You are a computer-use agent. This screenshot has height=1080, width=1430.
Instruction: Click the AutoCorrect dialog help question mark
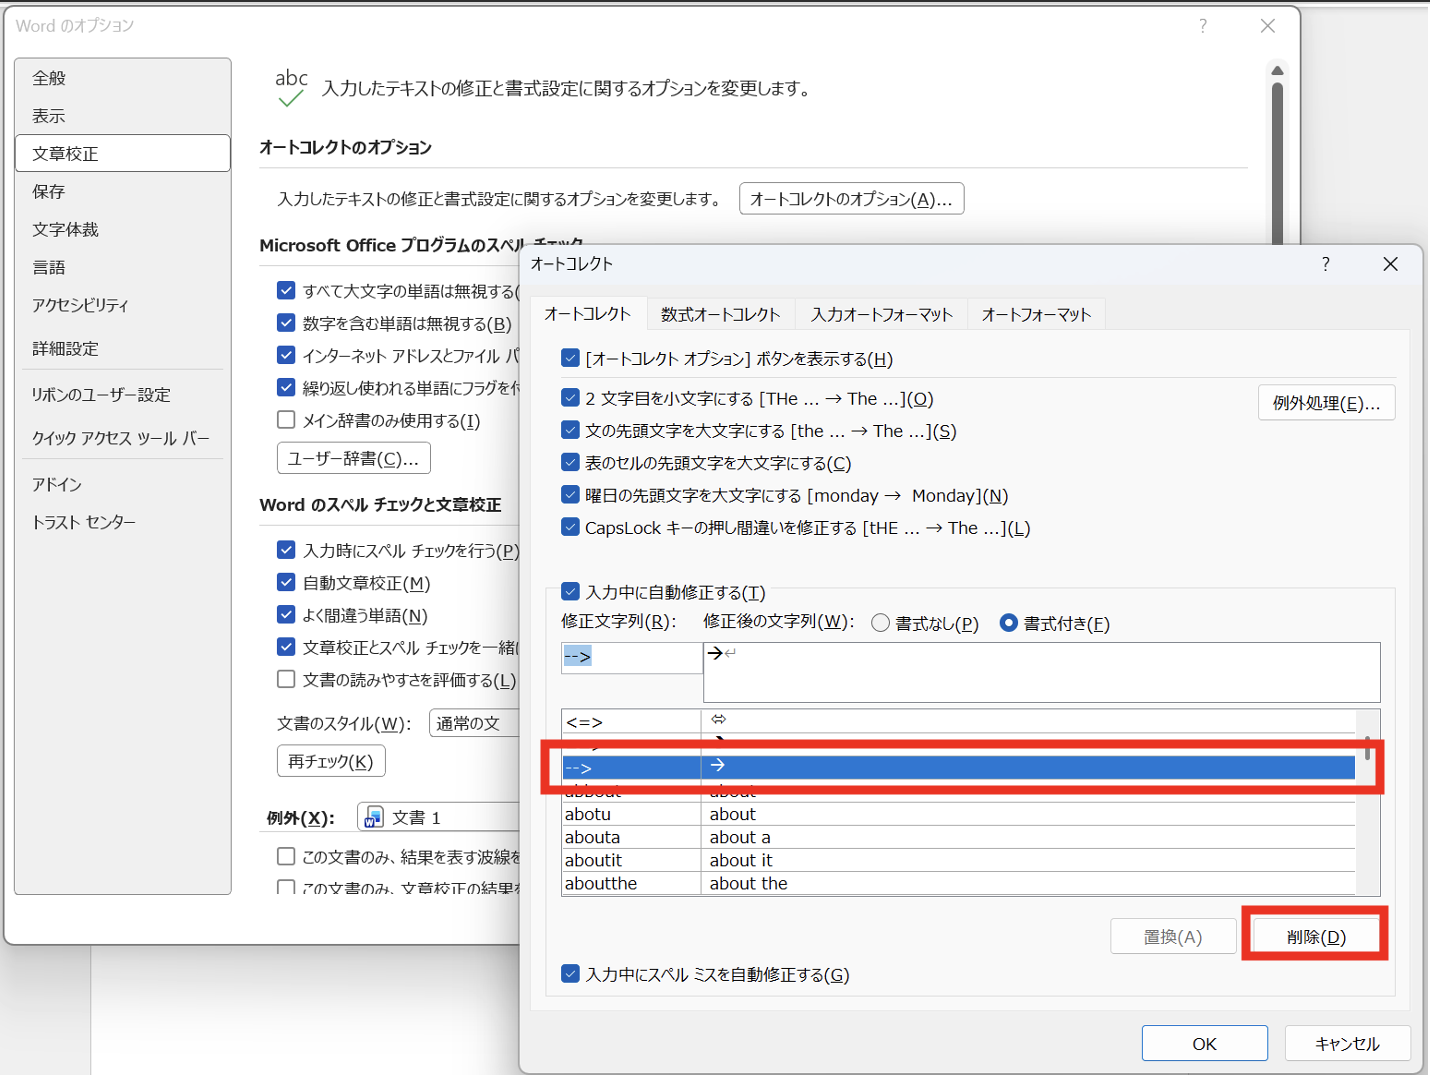coord(1325,264)
